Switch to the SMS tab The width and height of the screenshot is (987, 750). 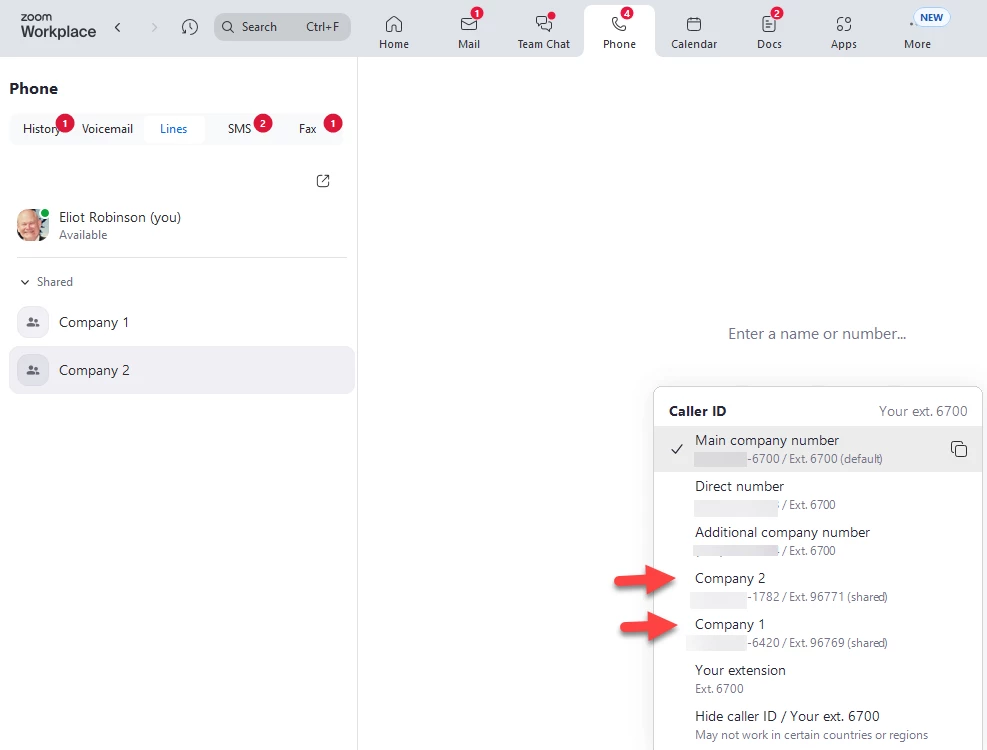click(x=240, y=129)
